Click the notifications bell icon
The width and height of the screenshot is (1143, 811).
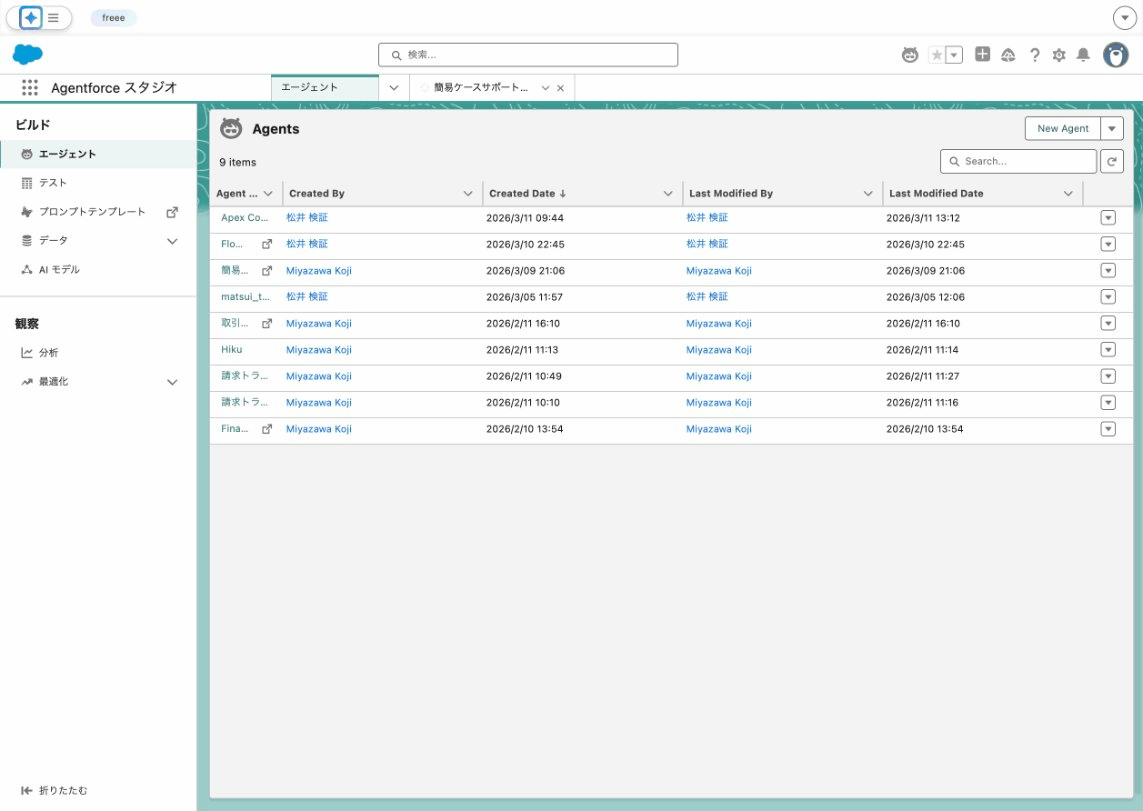(1083, 55)
